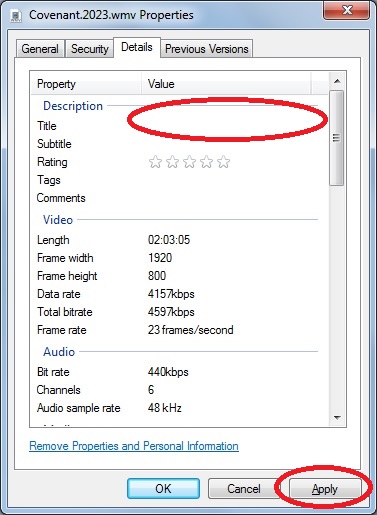The height and width of the screenshot is (515, 377).
Task: Open the Previous Versions tab
Action: coord(207,49)
